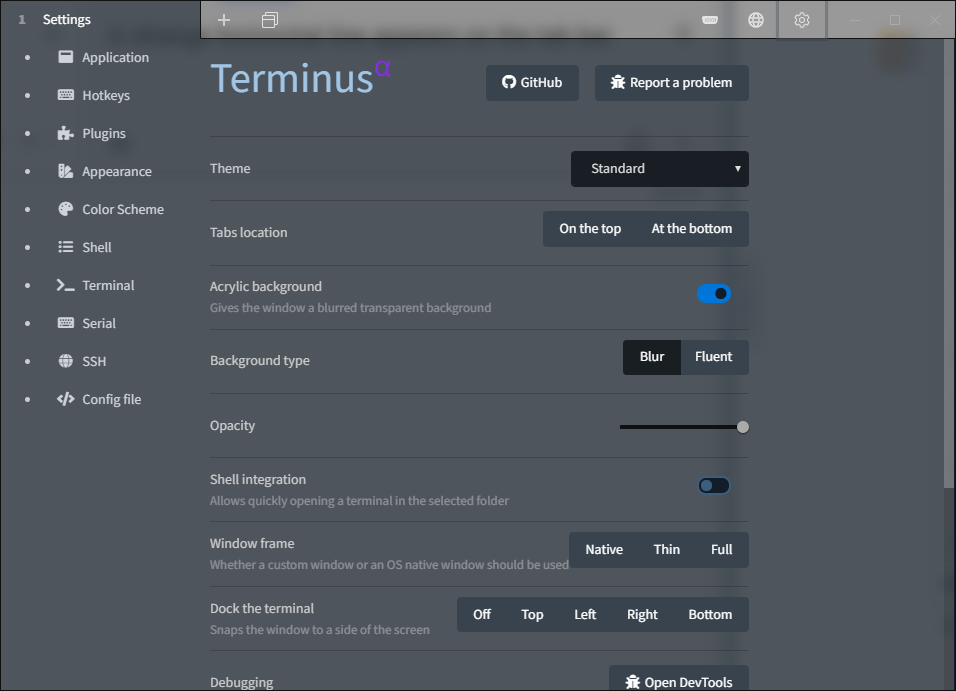The height and width of the screenshot is (691, 956).
Task: Select Fluent background type
Action: (x=714, y=357)
